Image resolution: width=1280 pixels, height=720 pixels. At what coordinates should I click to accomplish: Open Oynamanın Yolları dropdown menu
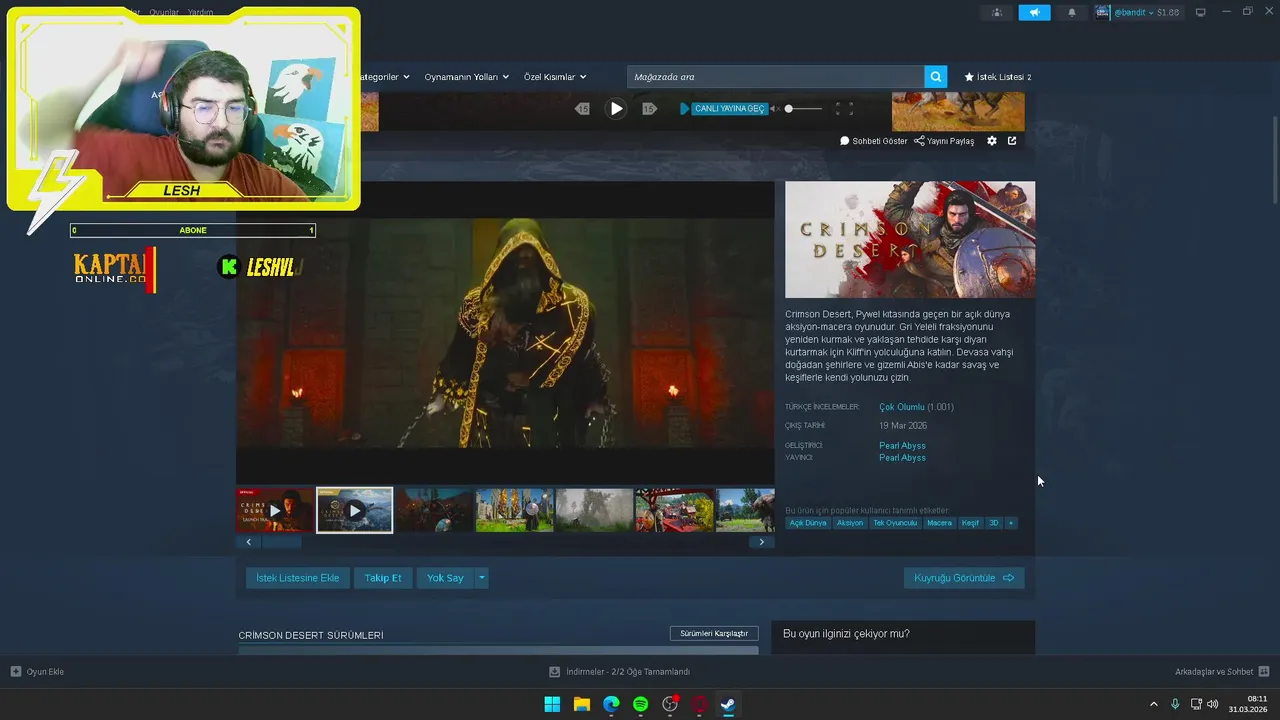tap(467, 77)
